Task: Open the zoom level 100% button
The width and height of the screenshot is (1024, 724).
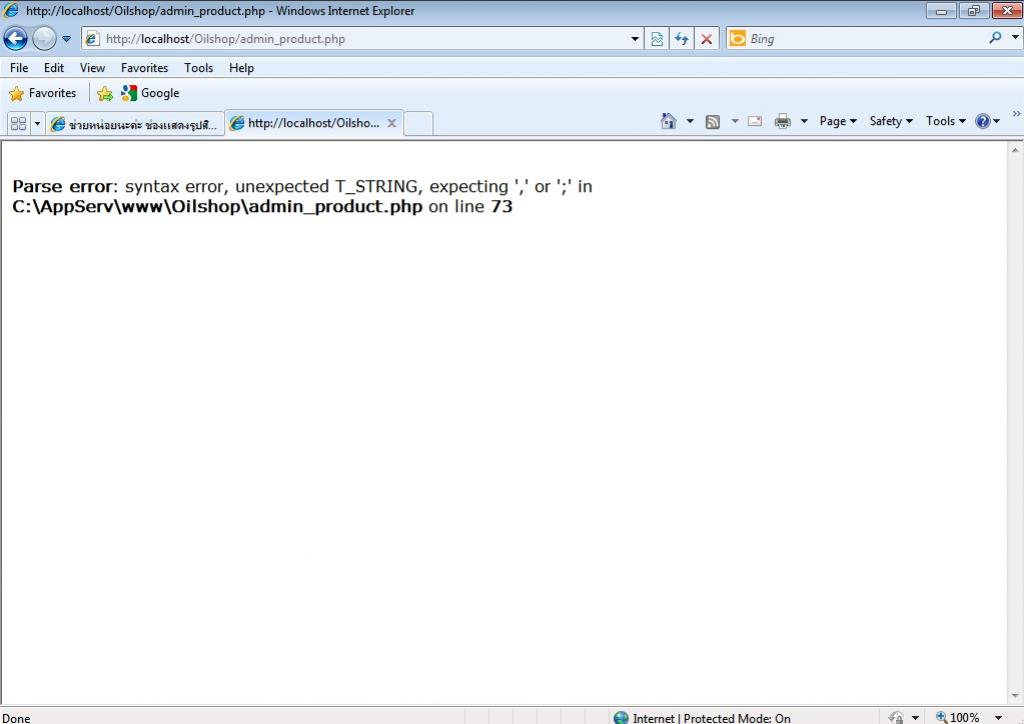Action: [957, 718]
